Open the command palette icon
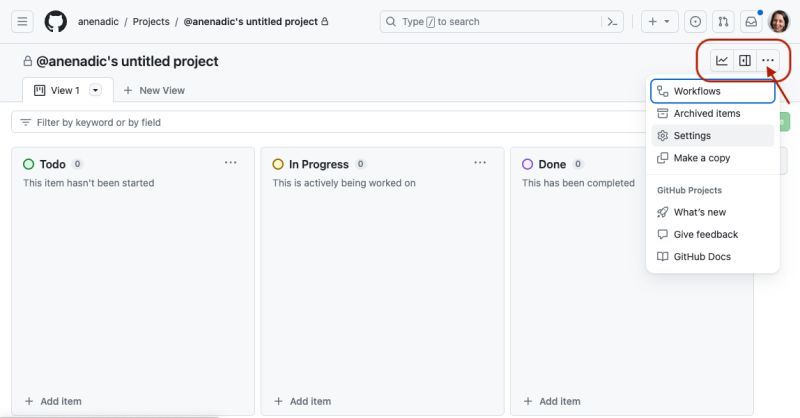800x418 pixels. click(612, 22)
